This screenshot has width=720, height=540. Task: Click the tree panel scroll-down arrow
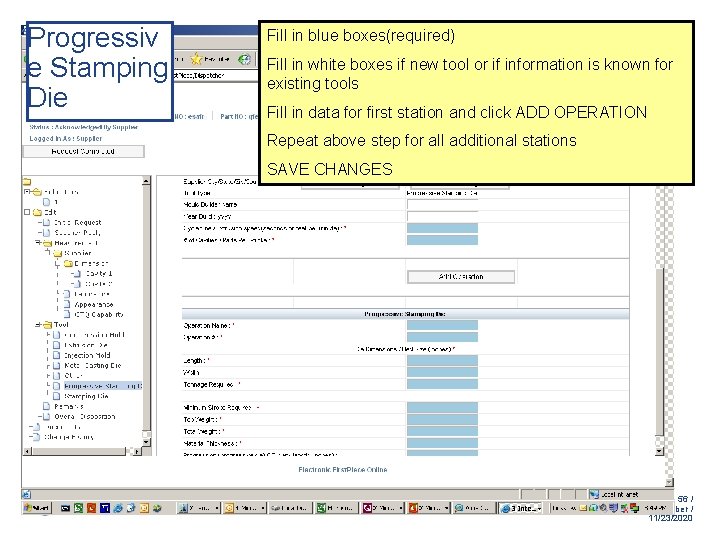click(x=146, y=442)
